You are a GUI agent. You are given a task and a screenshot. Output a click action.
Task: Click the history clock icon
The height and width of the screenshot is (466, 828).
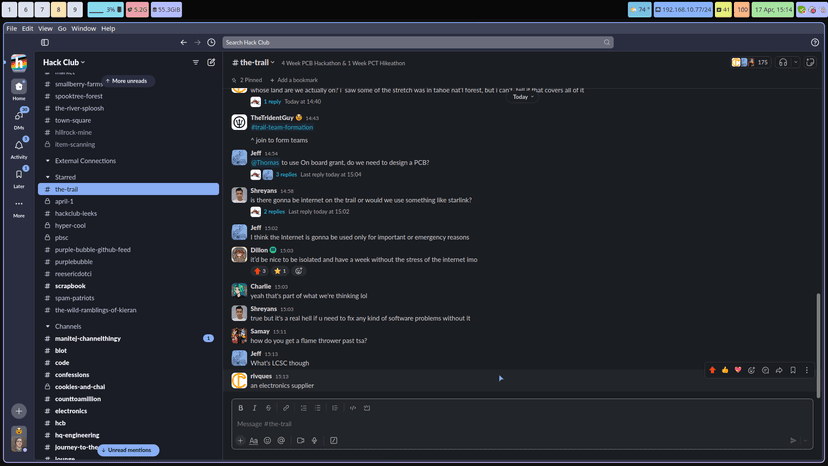click(x=211, y=42)
